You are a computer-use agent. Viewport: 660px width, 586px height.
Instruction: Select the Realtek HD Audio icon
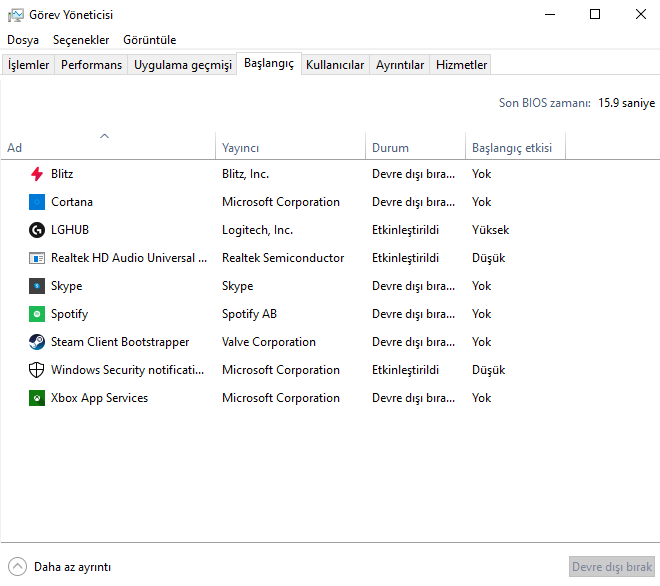click(x=37, y=258)
